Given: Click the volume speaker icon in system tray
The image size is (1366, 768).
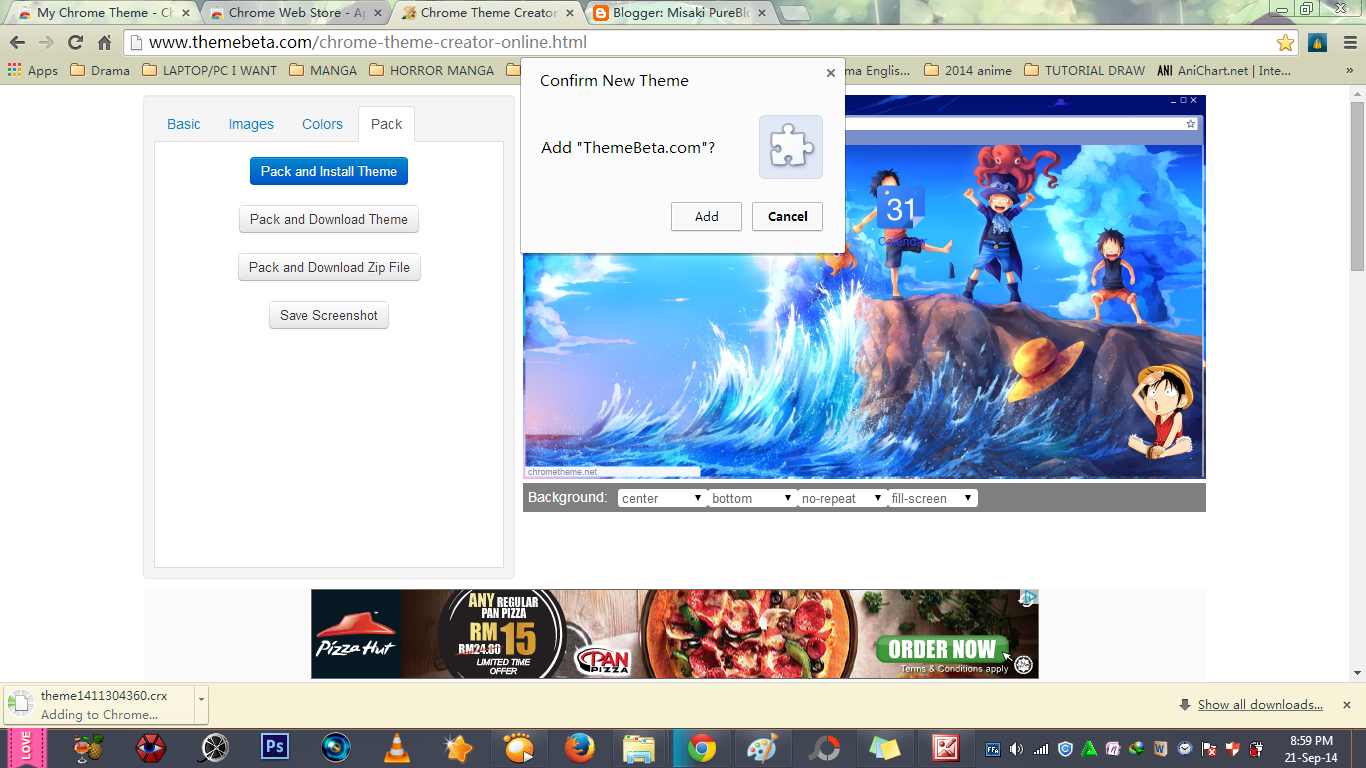Looking at the screenshot, I should pyautogui.click(x=1017, y=749).
